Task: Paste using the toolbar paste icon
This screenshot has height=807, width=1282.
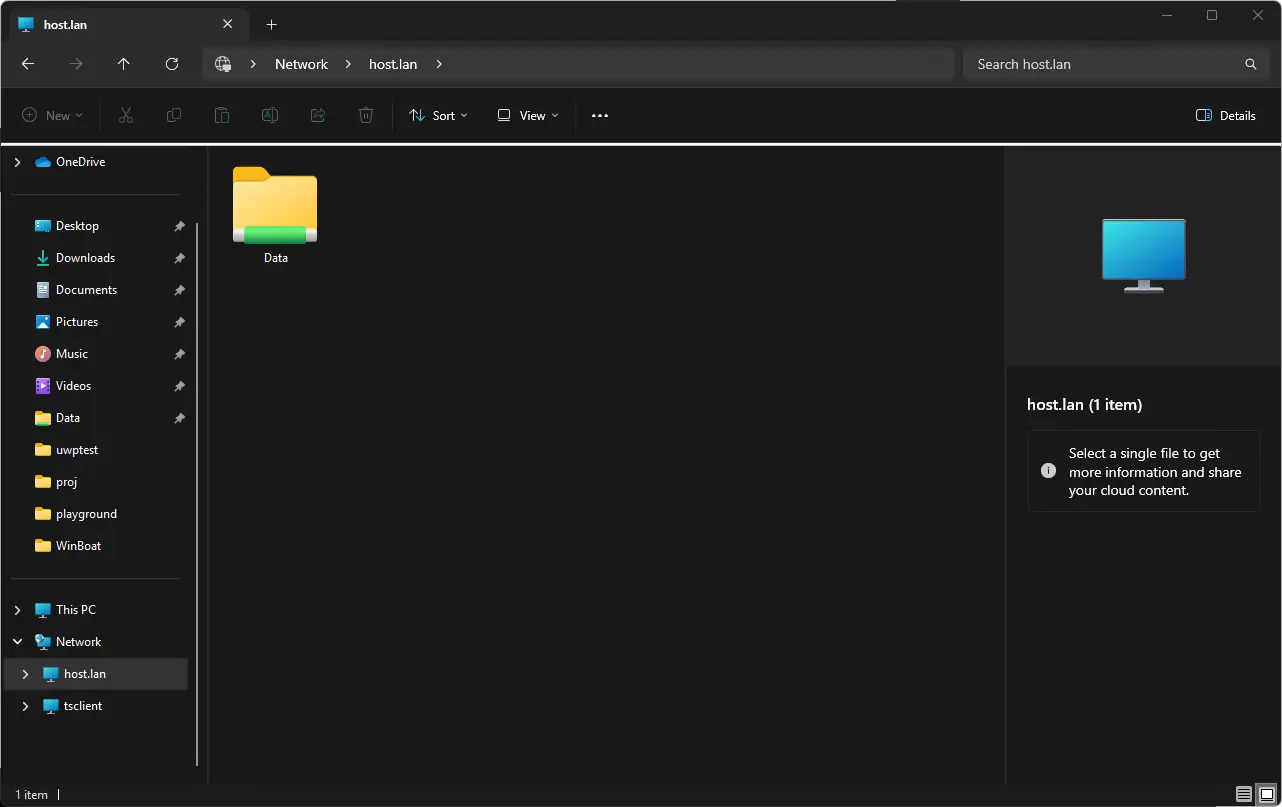Action: (x=221, y=115)
